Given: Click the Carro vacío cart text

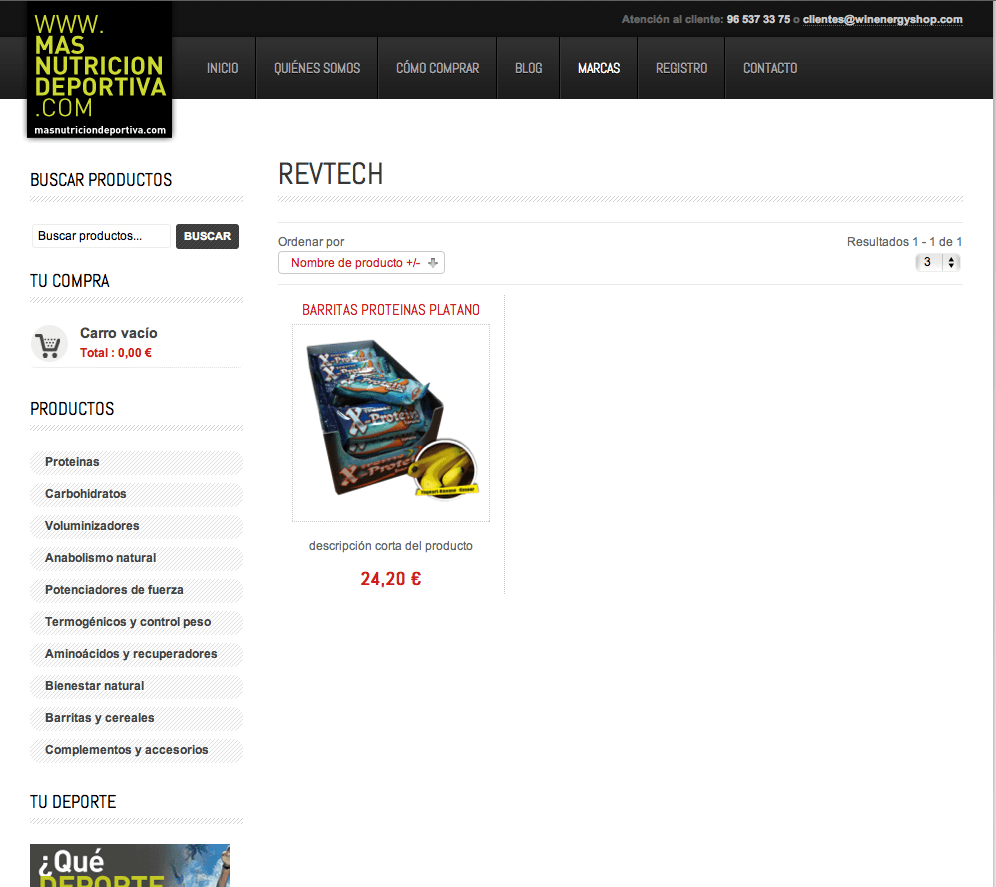Looking at the screenshot, I should click(x=119, y=333).
